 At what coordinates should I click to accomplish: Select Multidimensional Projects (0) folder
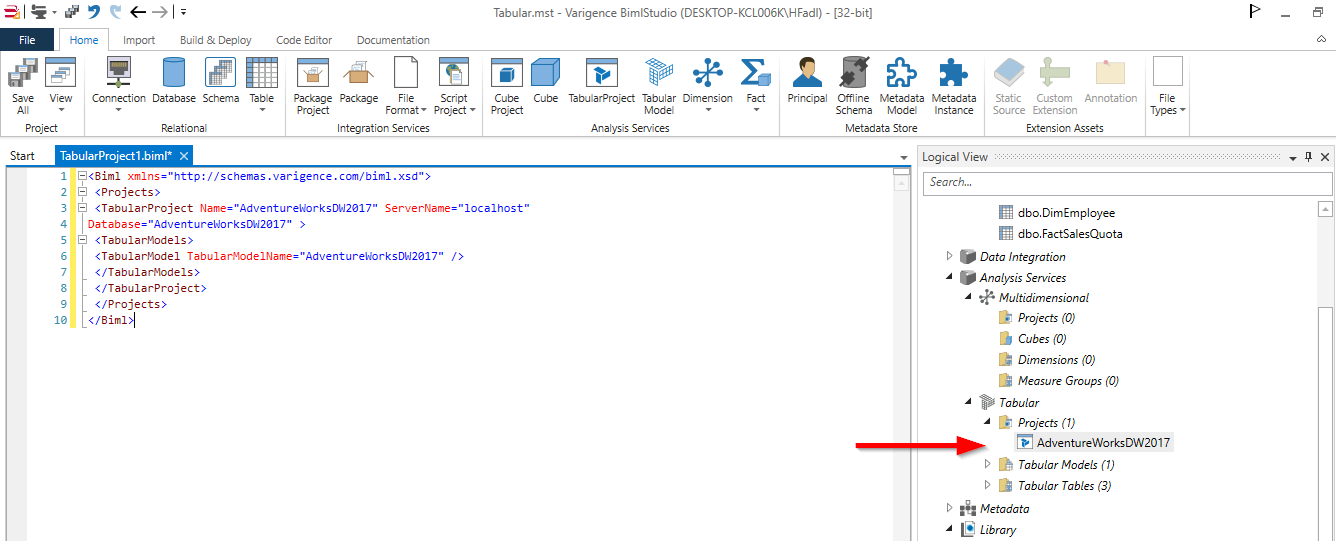(x=1046, y=318)
